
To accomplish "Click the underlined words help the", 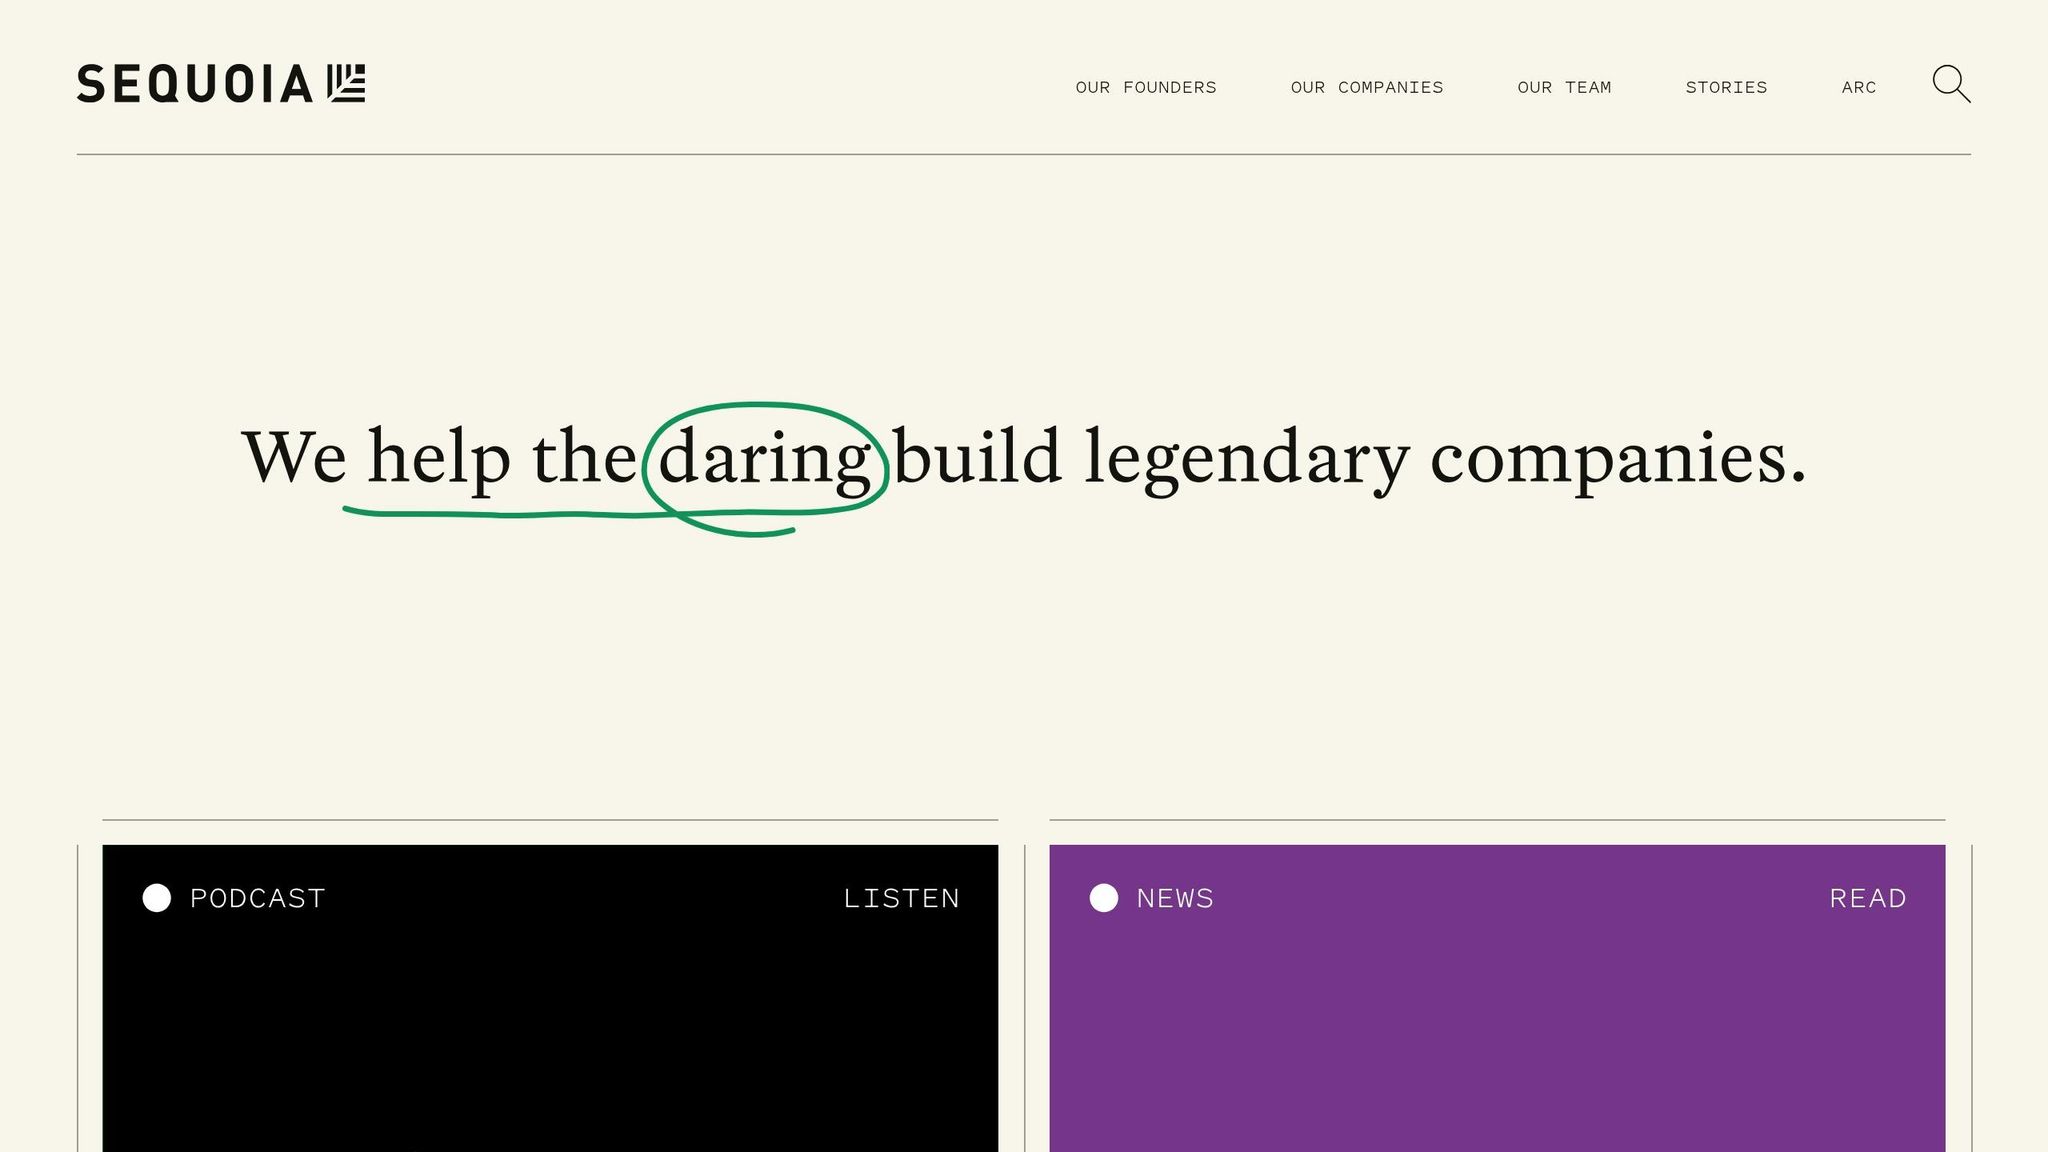I will tap(500, 460).
